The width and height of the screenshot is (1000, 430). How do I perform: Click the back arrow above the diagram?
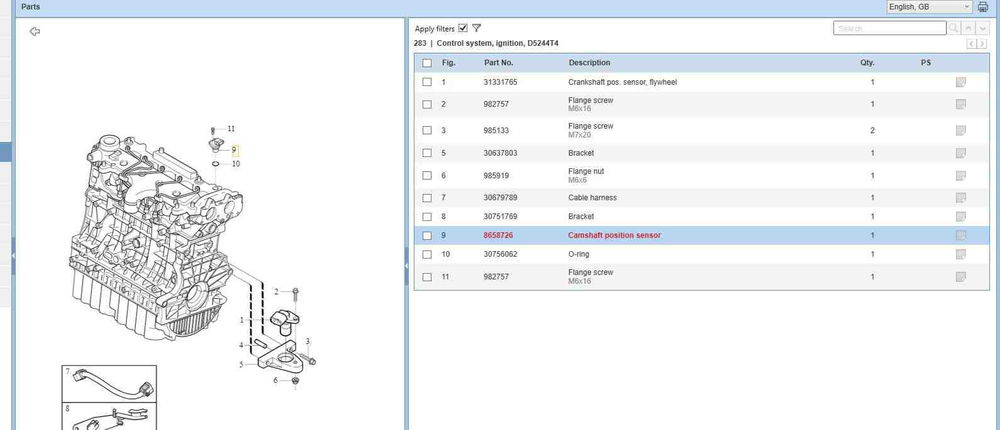tap(35, 31)
